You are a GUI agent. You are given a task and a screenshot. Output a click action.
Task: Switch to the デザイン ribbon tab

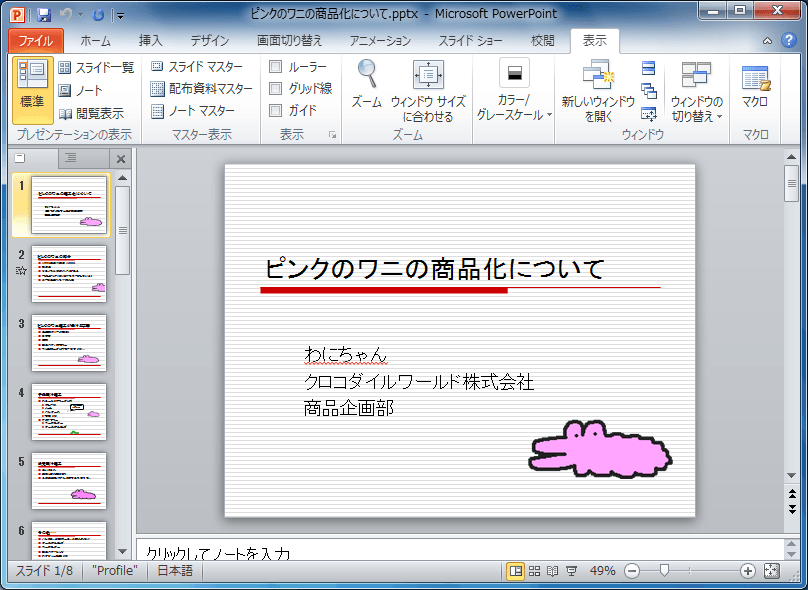tap(210, 41)
